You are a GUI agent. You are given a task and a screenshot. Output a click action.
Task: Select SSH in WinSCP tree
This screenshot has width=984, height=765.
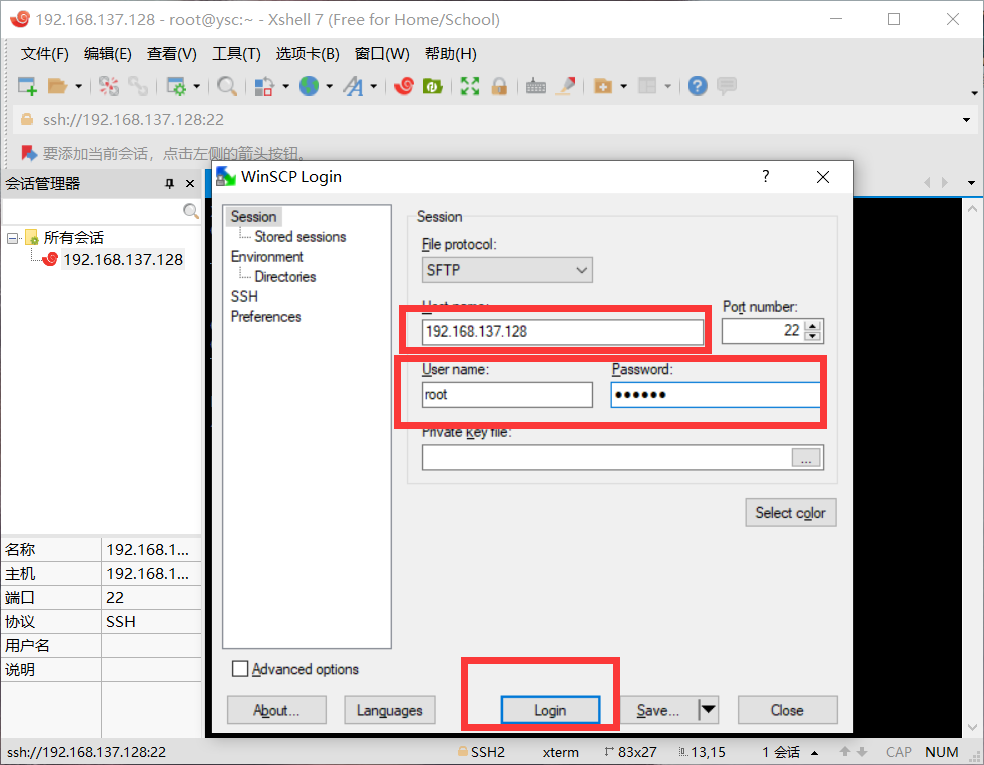[x=244, y=296]
